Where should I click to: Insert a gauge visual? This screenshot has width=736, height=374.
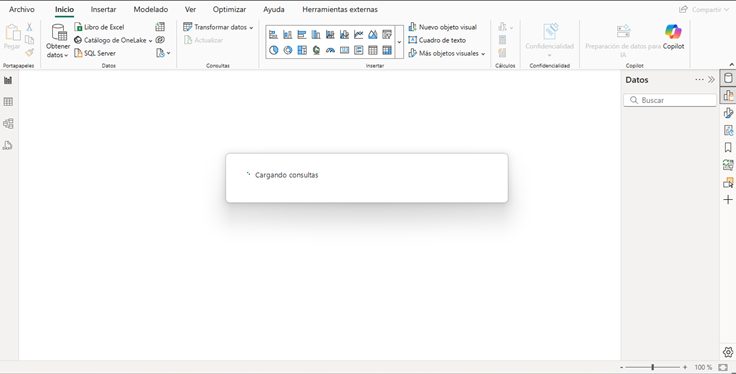[x=330, y=50]
